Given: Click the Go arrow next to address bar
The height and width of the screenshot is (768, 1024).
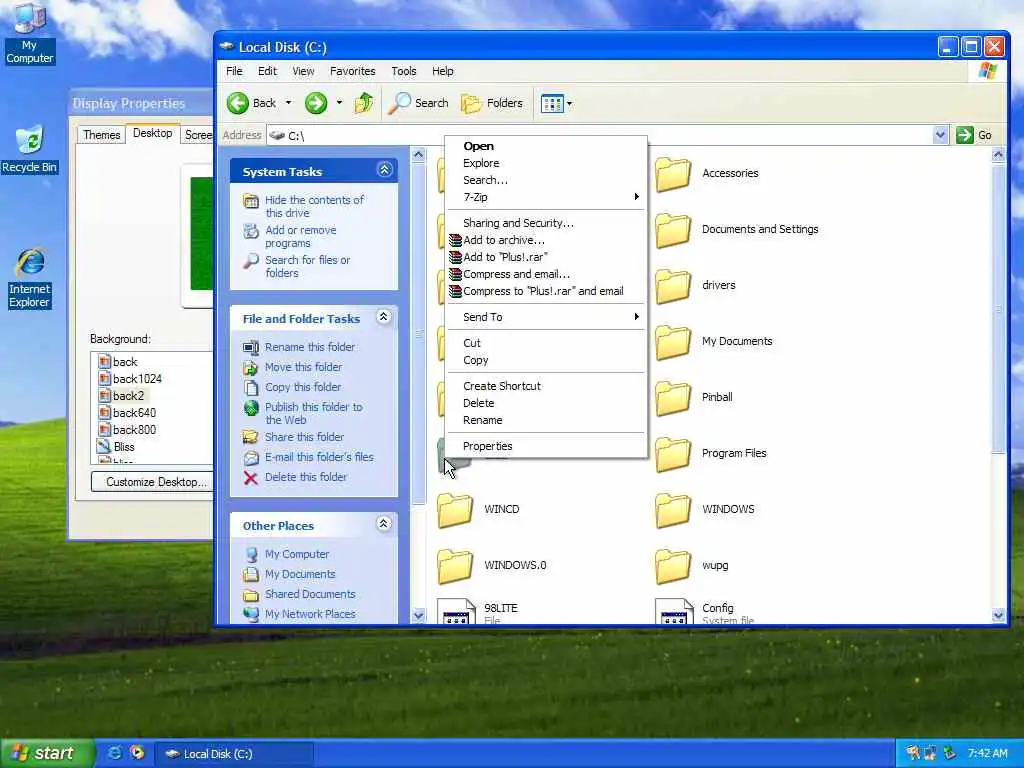Looking at the screenshot, I should pos(965,135).
